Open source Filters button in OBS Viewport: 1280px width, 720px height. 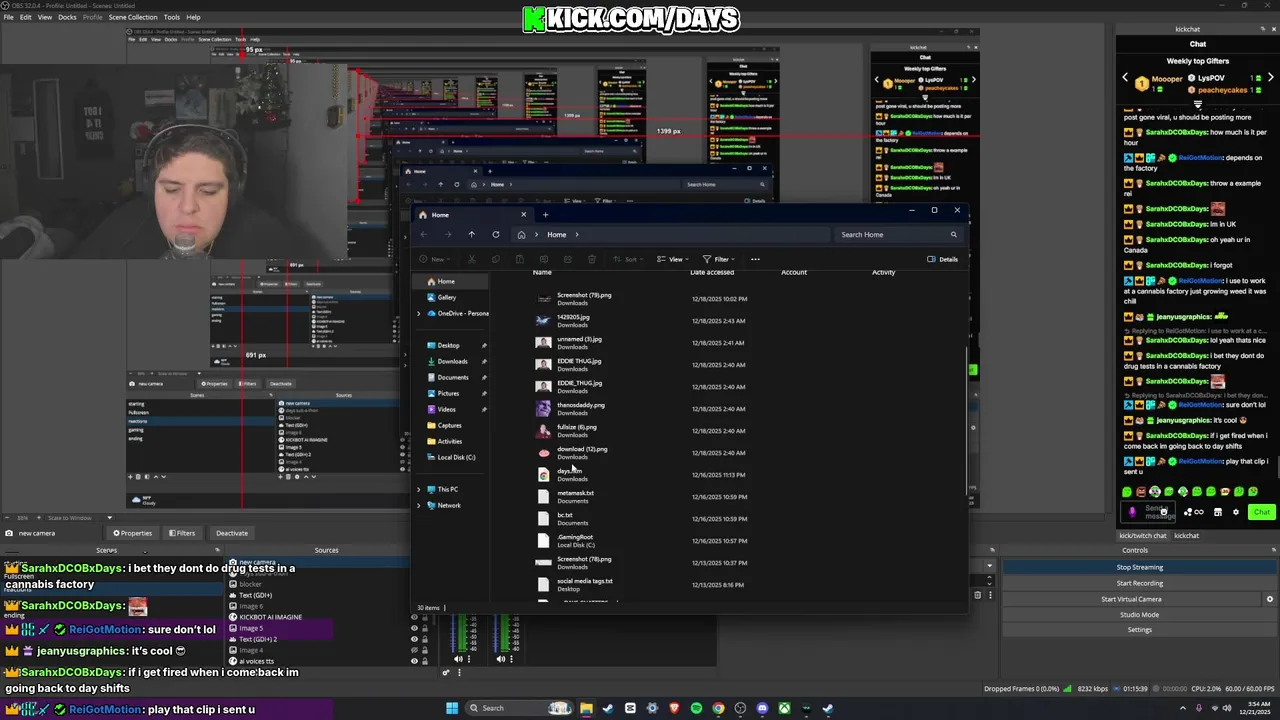182,533
